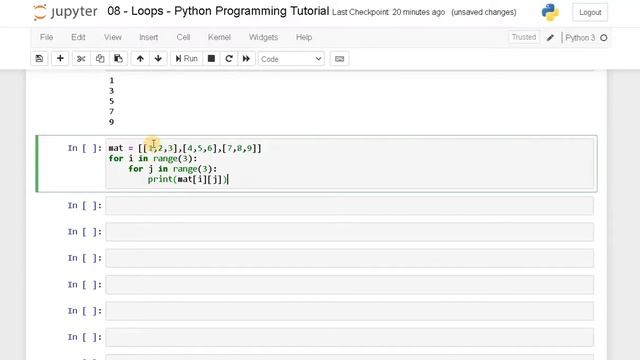Click the kernel idle circle indicator
The height and width of the screenshot is (360, 640).
(604, 38)
